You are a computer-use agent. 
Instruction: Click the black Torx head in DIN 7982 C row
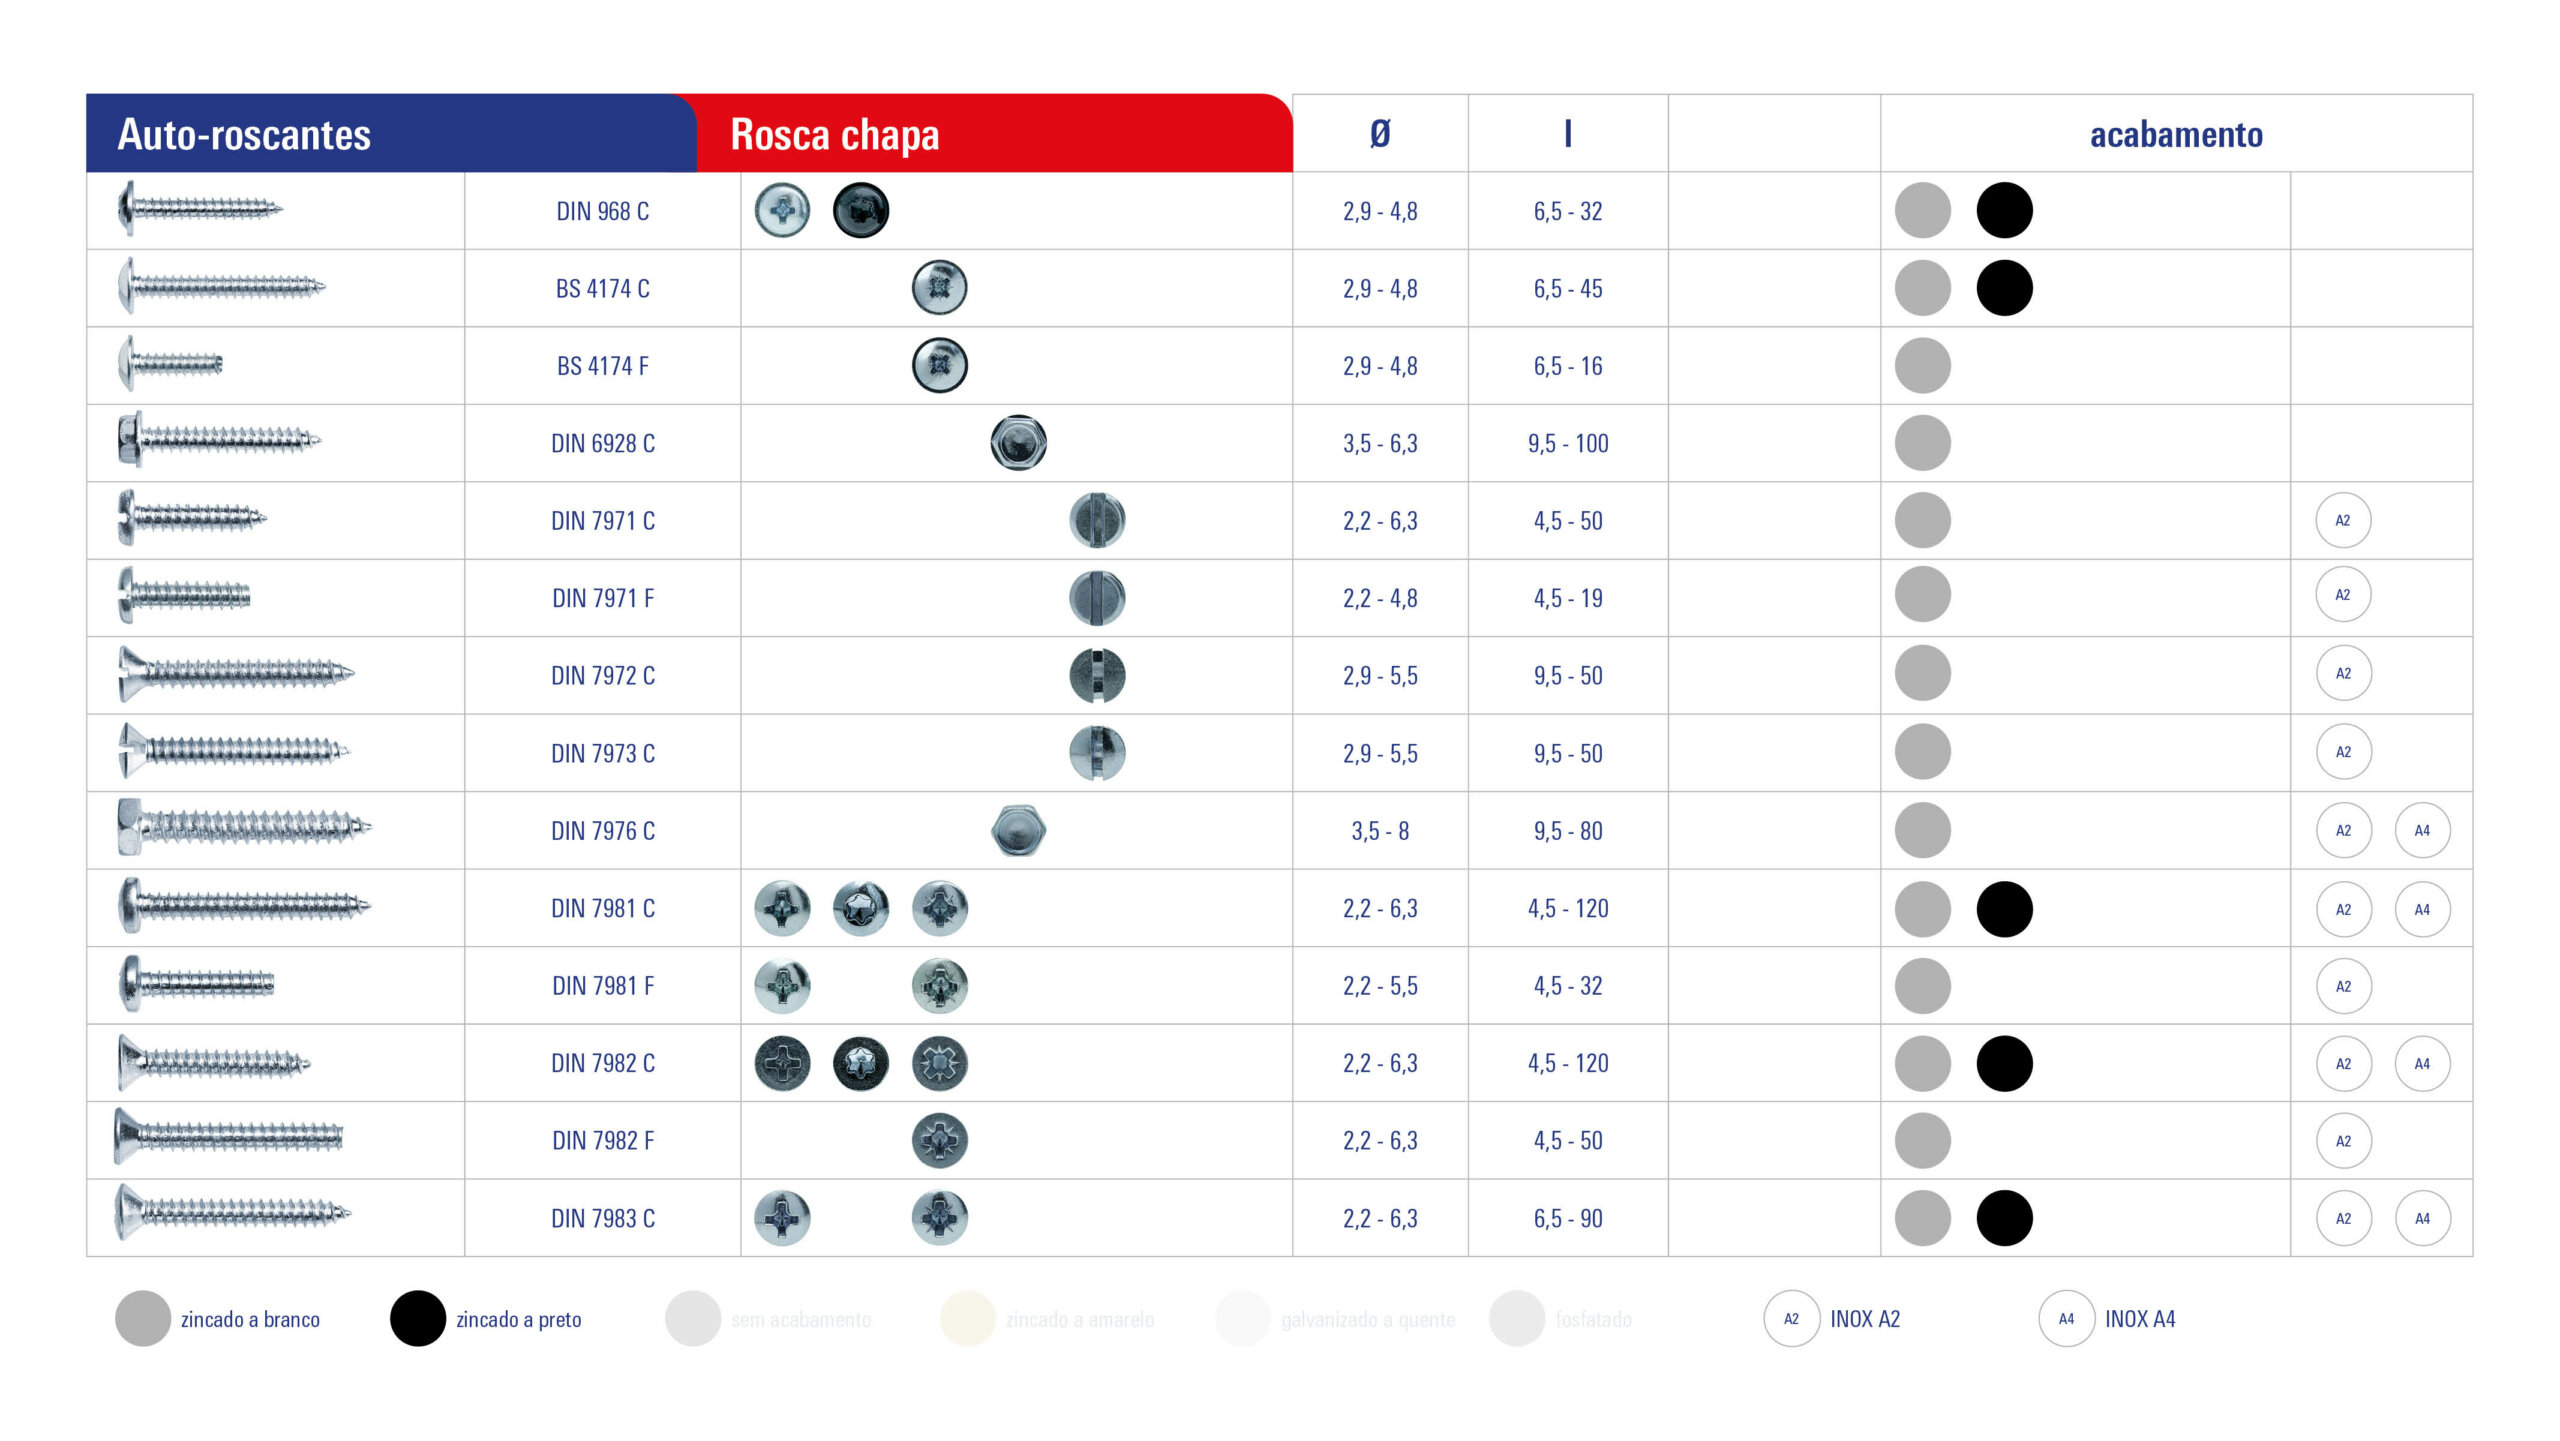[860, 1063]
